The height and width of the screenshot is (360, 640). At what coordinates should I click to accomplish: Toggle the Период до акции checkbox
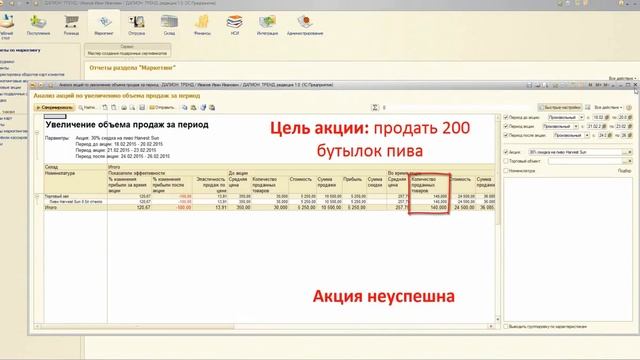(506, 117)
